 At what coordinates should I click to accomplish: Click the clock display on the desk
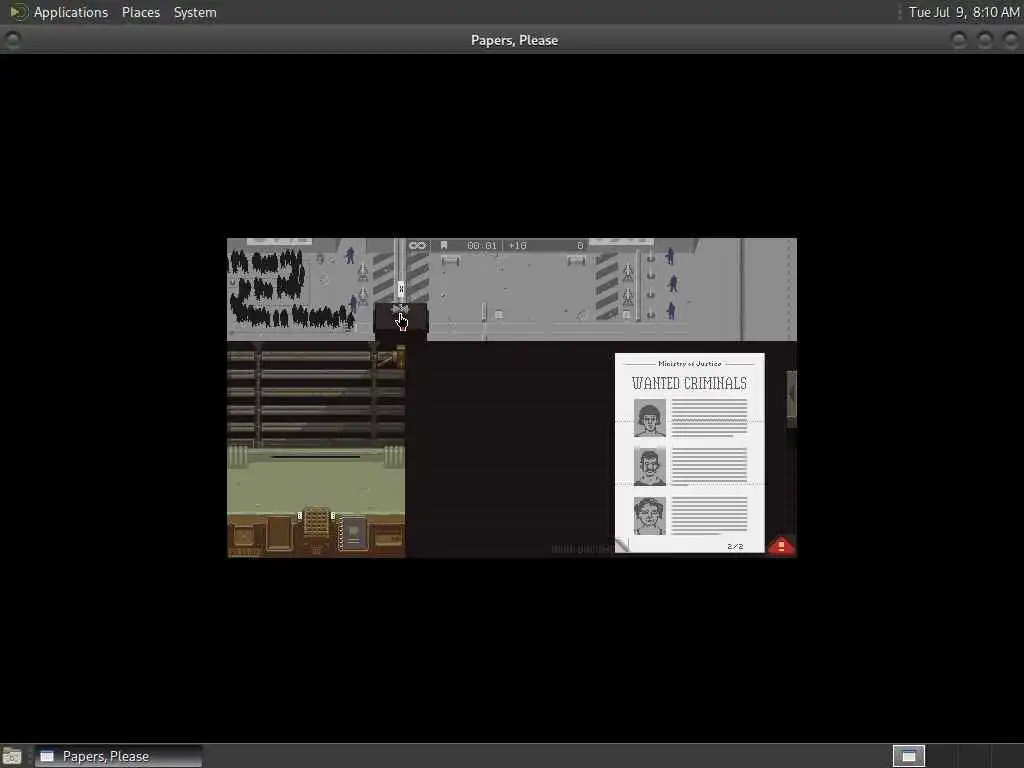coord(244,537)
